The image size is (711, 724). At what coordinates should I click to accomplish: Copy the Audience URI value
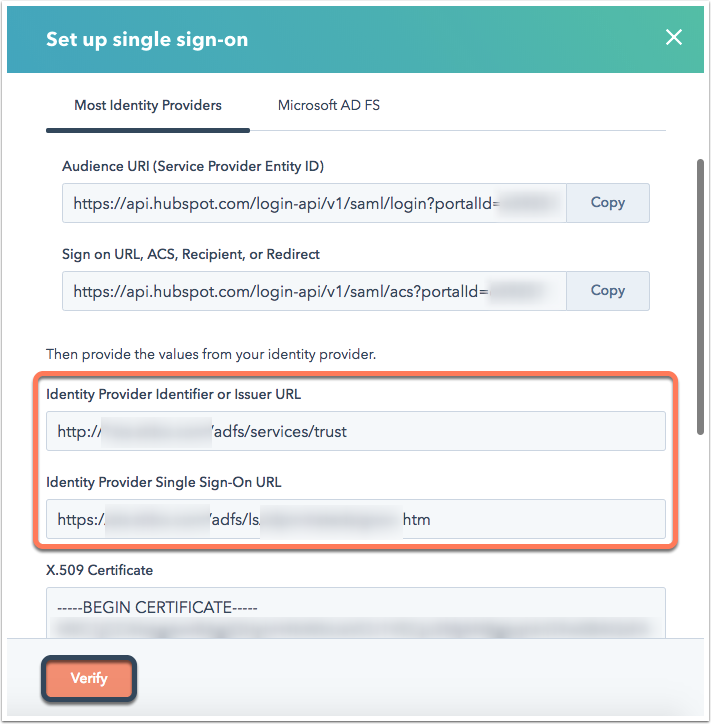pyautogui.click(x=608, y=203)
